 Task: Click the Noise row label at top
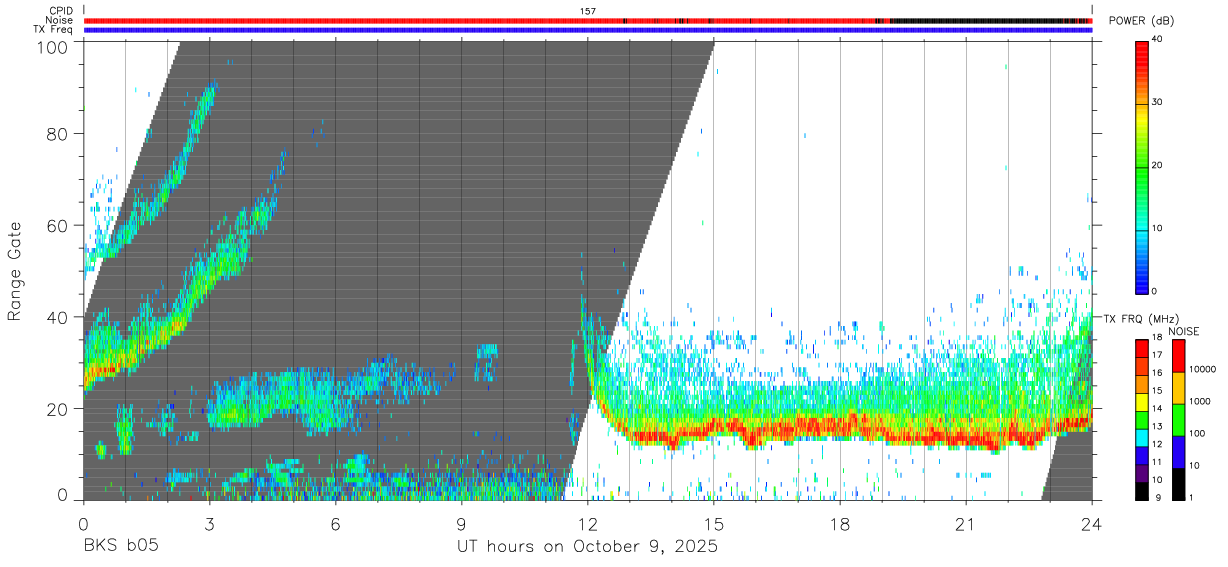(x=59, y=20)
